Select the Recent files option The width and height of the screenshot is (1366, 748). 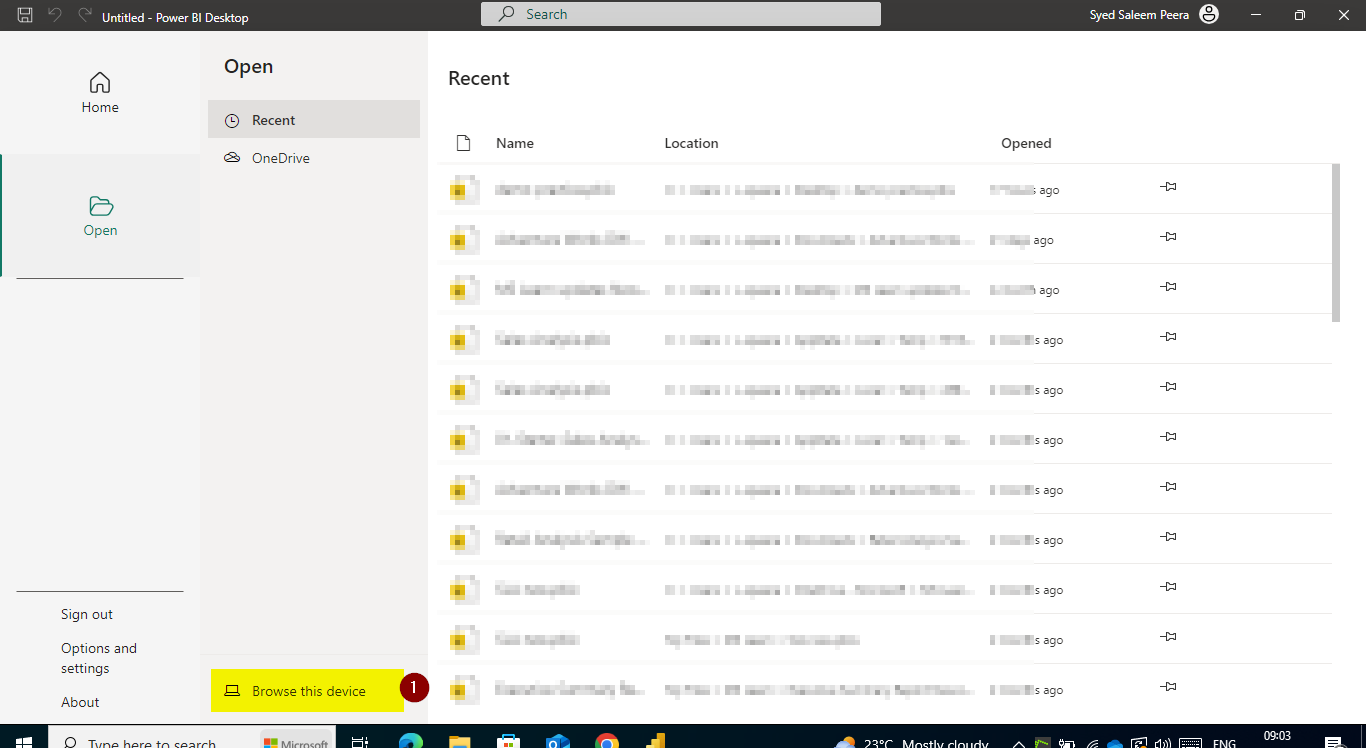(314, 120)
